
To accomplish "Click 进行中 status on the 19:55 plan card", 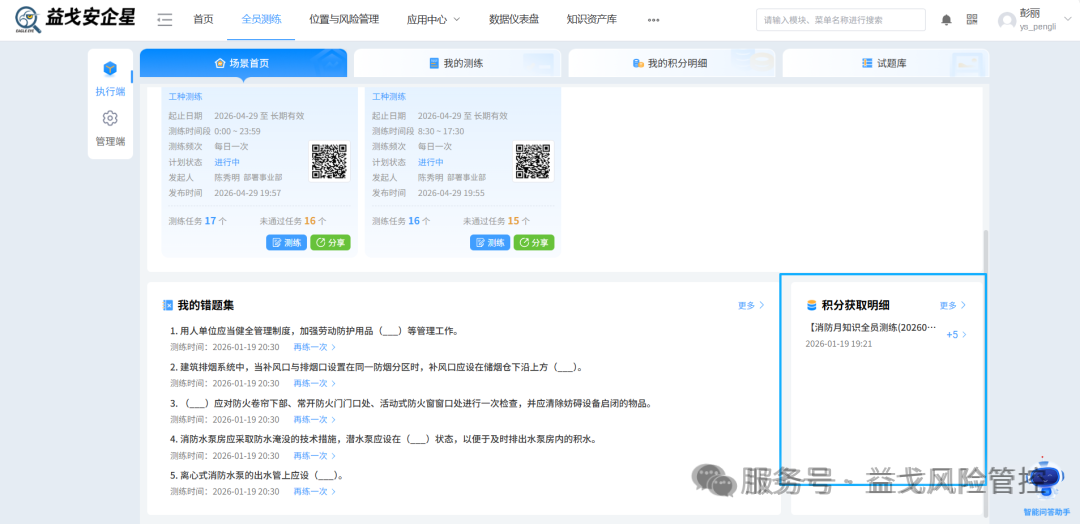I will pyautogui.click(x=431, y=163).
